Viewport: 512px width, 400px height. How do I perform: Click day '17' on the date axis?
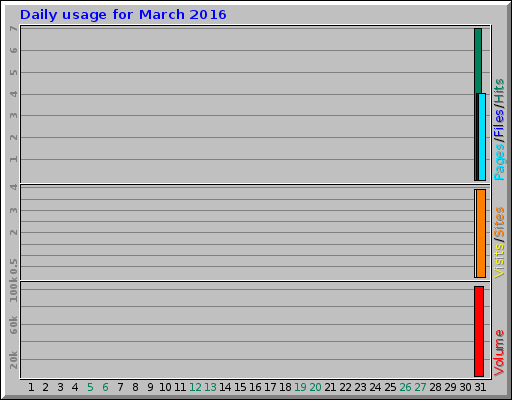[x=270, y=387]
